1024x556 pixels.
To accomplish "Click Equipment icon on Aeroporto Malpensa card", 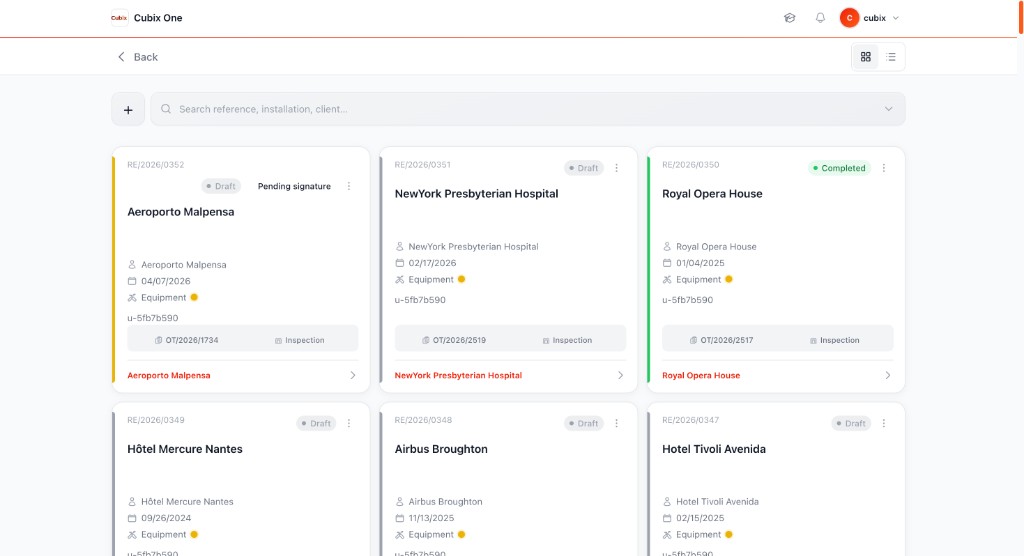I will 132,297.
